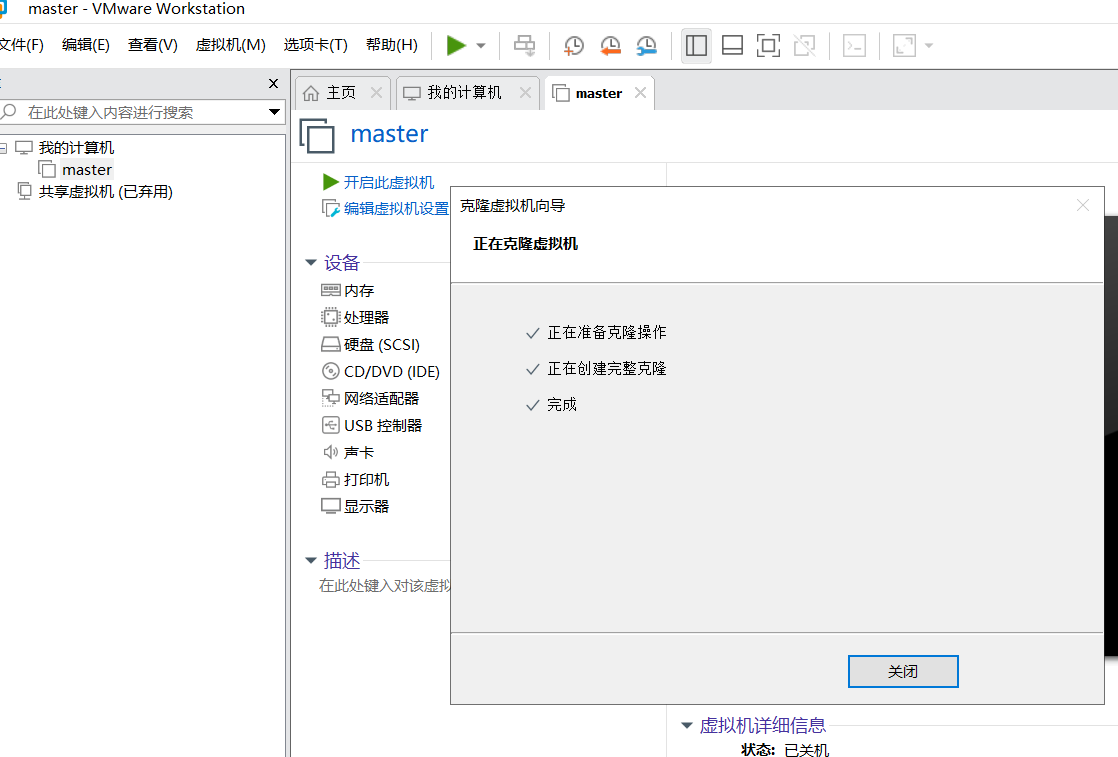
Task: Click the USB 控制器 device icon
Action: (330, 425)
